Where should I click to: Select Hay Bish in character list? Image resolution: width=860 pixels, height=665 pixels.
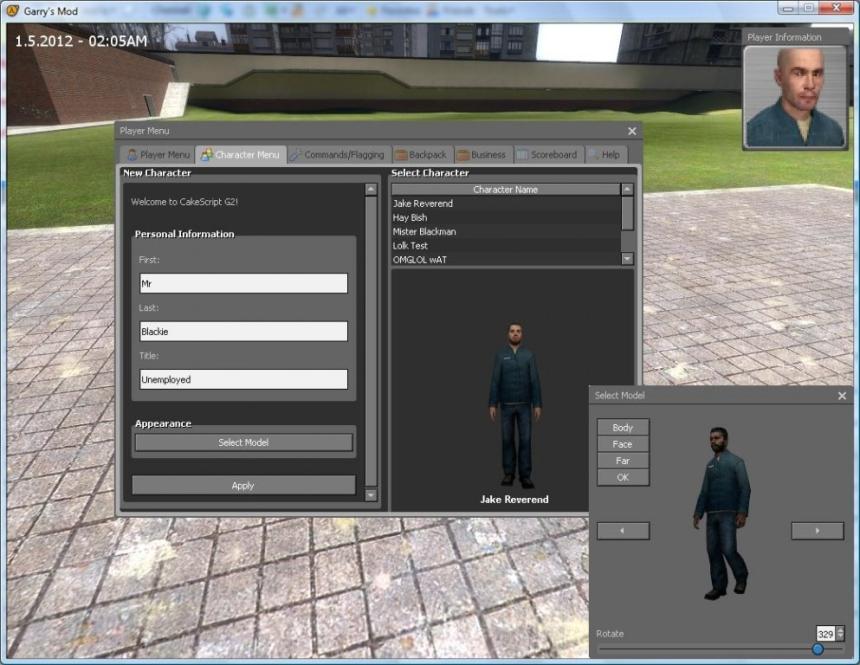click(x=505, y=218)
